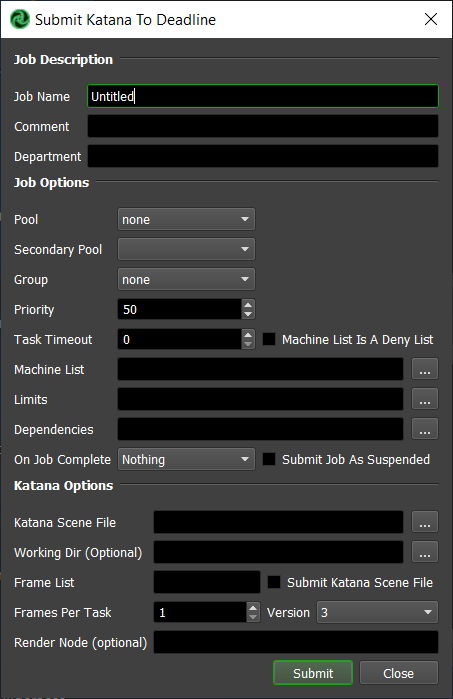Expand the Pool dropdown
This screenshot has width=453, height=699.
click(186, 219)
